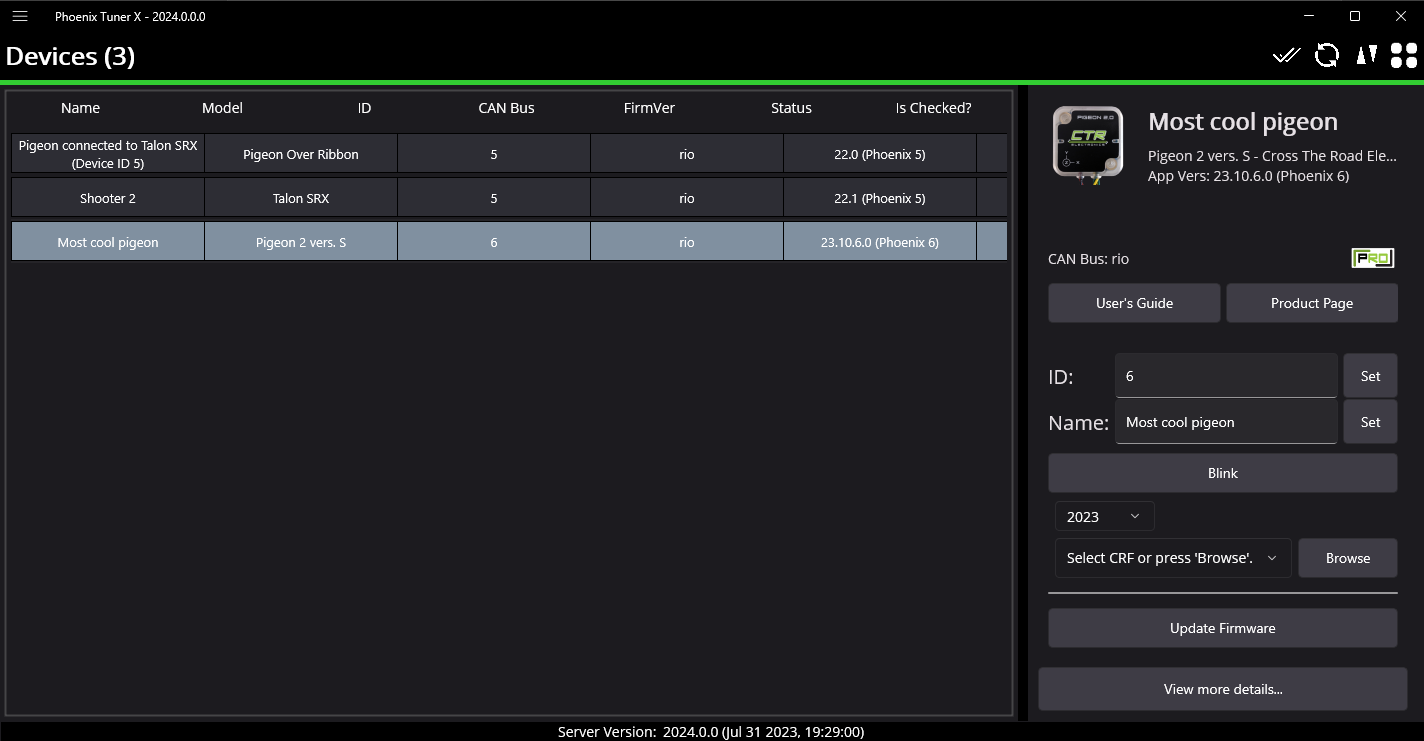Click Set next to the ID field
The image size is (1424, 741).
(x=1370, y=376)
